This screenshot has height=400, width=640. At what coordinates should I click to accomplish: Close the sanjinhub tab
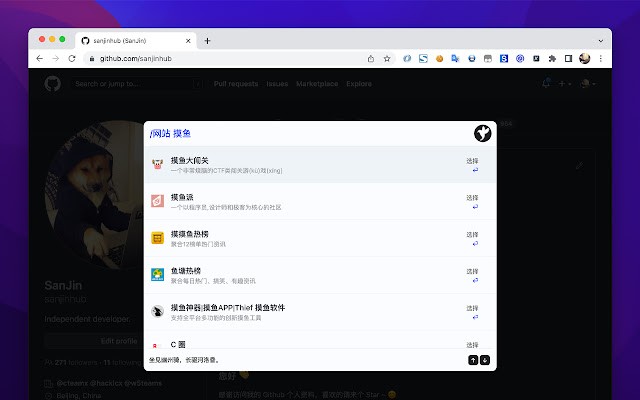(188, 40)
